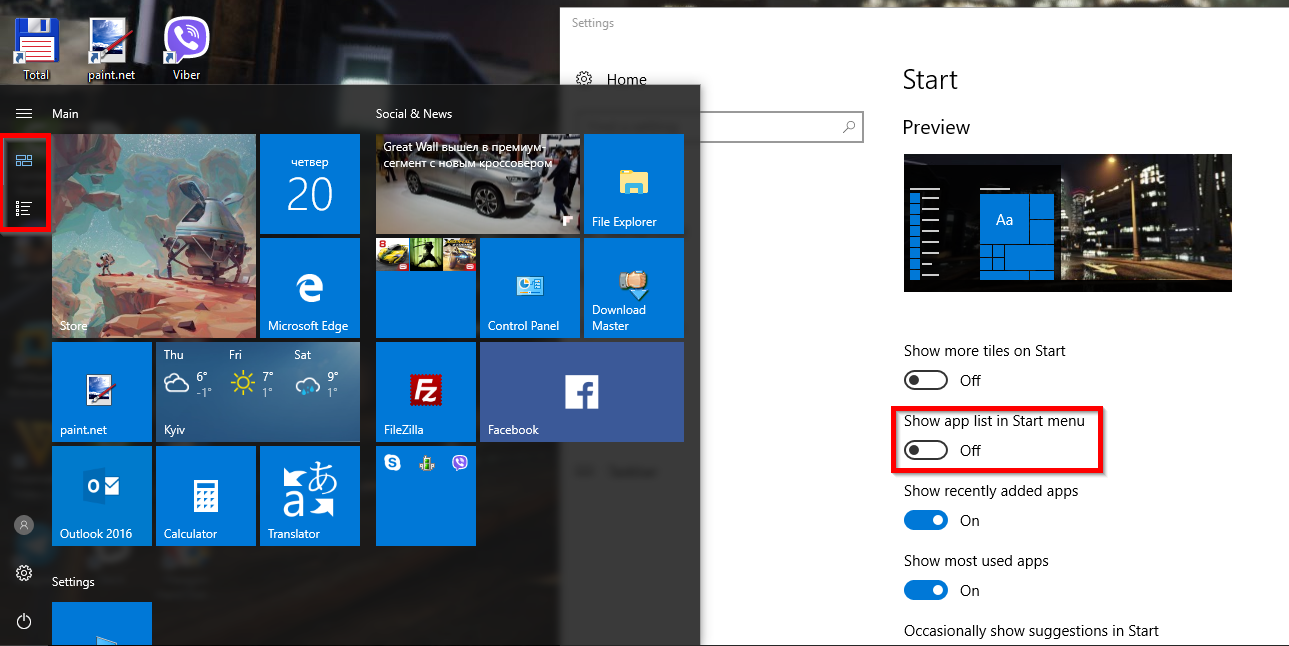Enable Show more tiles on Start

pos(925,380)
